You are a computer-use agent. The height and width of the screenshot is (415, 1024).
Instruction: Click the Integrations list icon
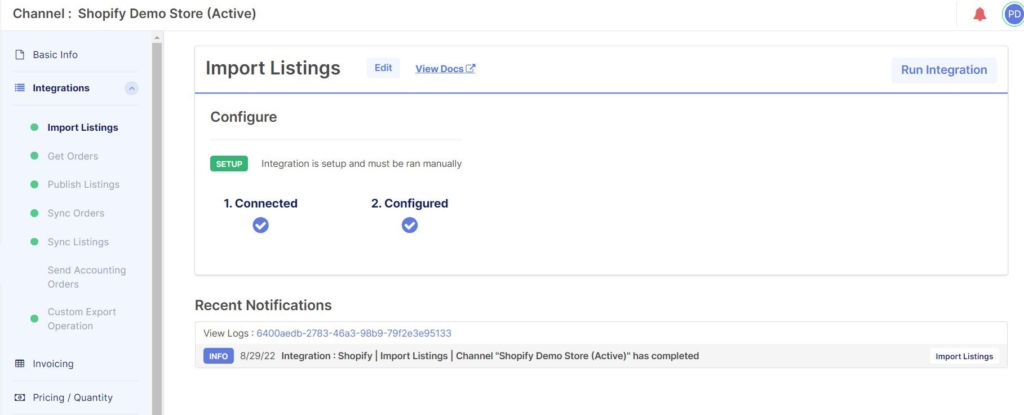tap(20, 88)
